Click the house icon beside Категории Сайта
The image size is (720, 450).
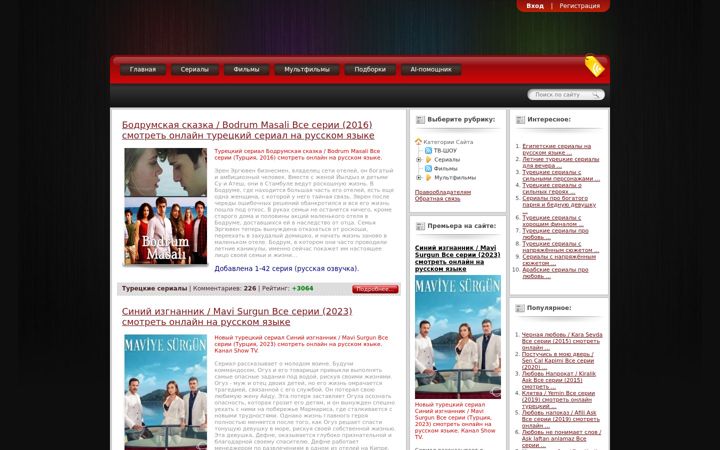[418, 142]
